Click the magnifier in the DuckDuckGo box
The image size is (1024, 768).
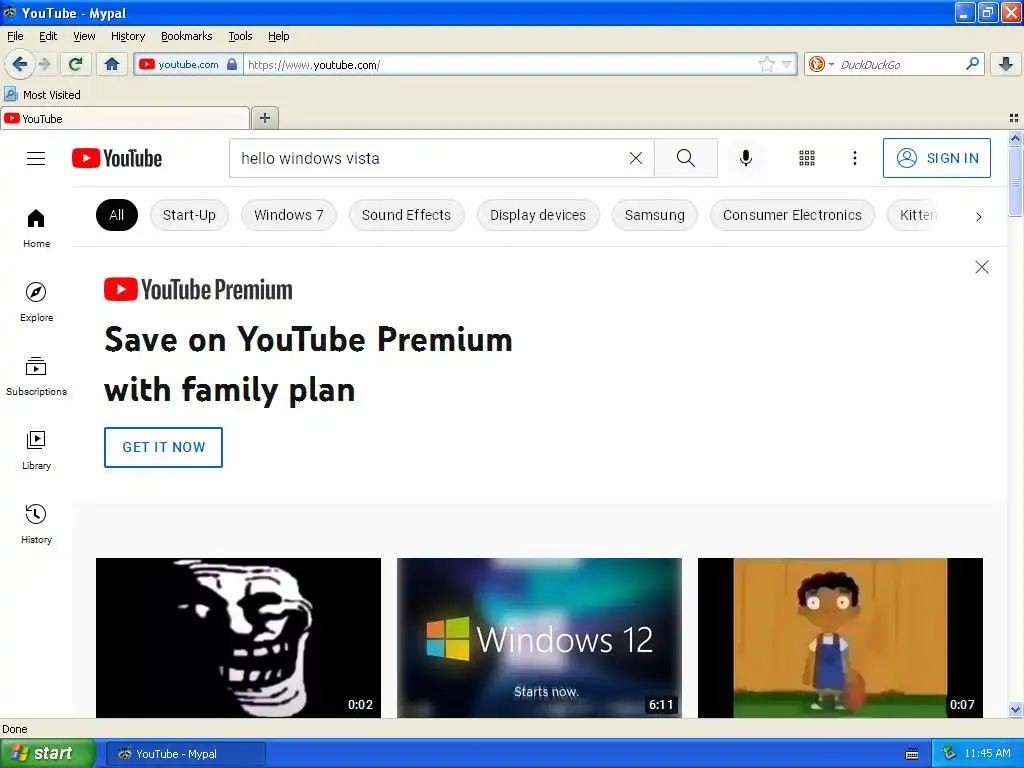[972, 63]
